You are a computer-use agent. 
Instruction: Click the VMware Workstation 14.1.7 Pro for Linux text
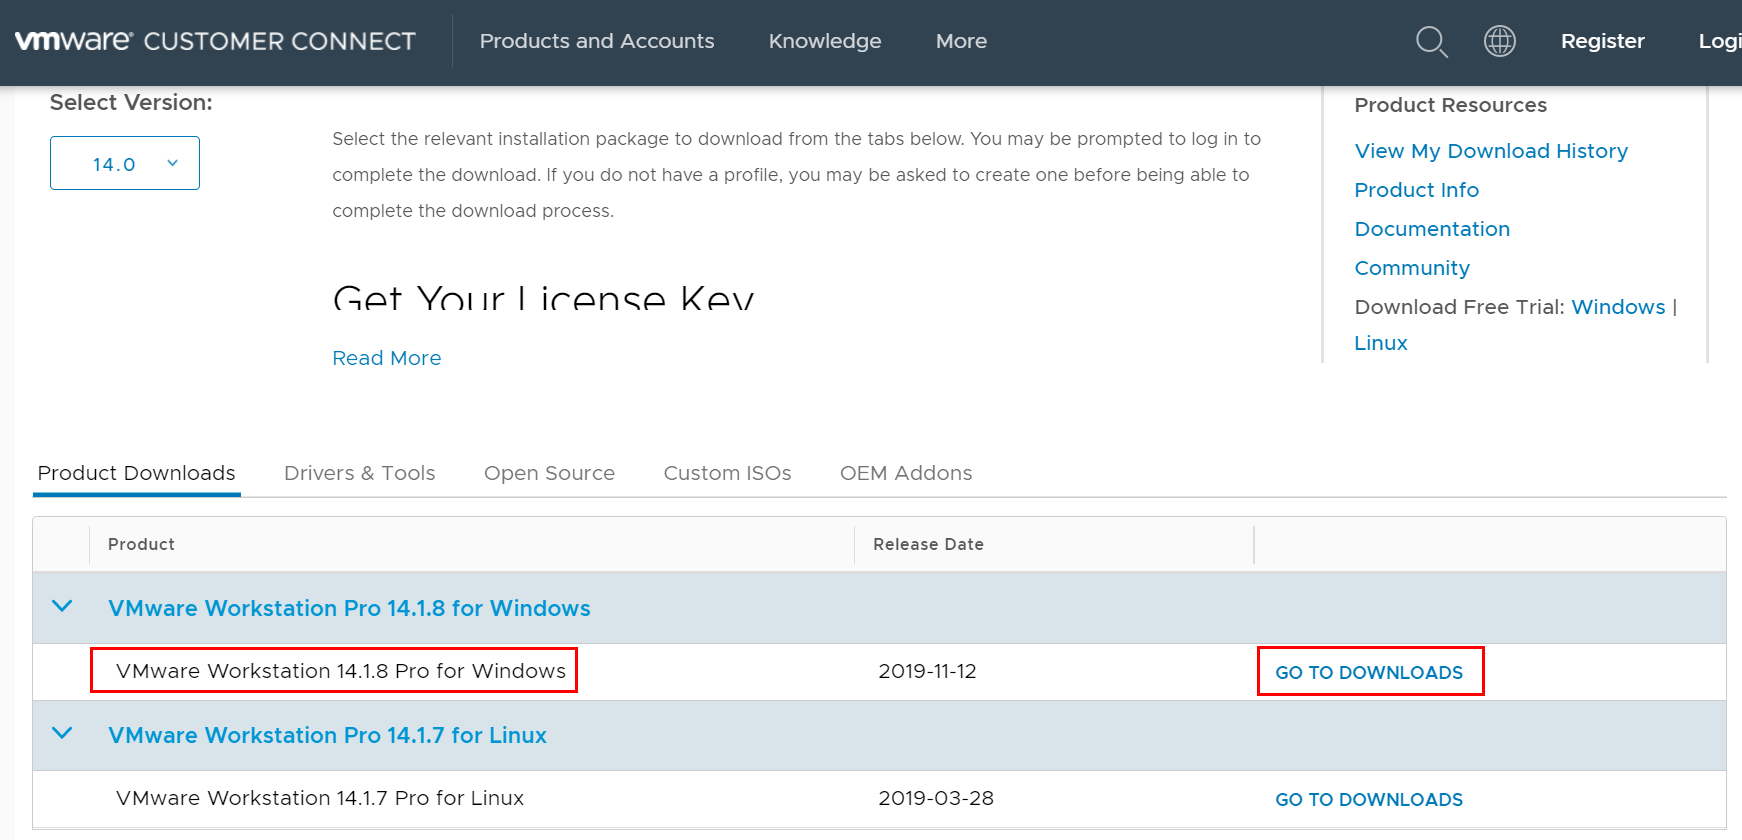coord(320,798)
